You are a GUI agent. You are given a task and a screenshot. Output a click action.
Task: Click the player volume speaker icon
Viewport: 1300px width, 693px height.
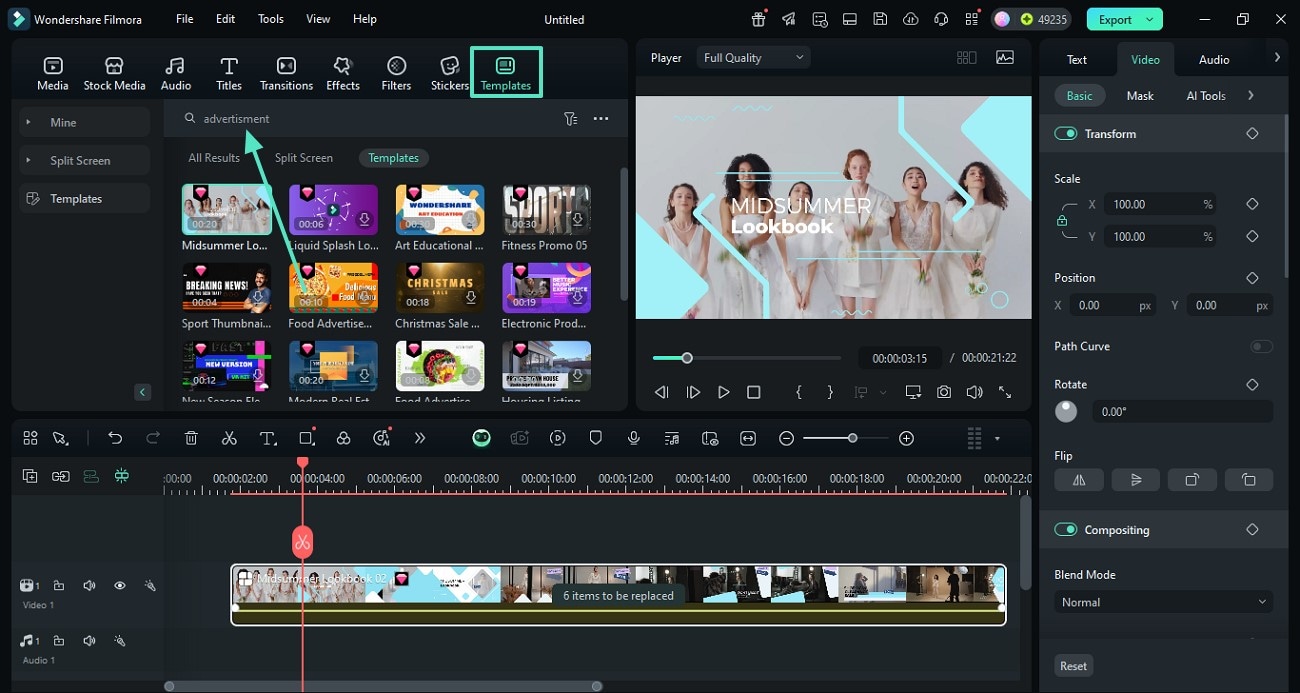tap(974, 393)
